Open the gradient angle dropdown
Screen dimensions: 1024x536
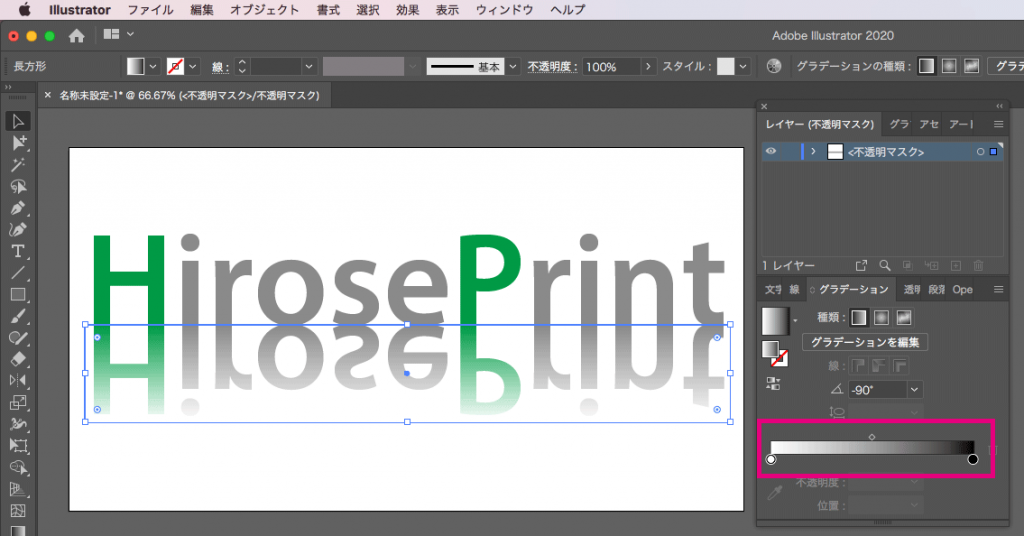pos(914,390)
